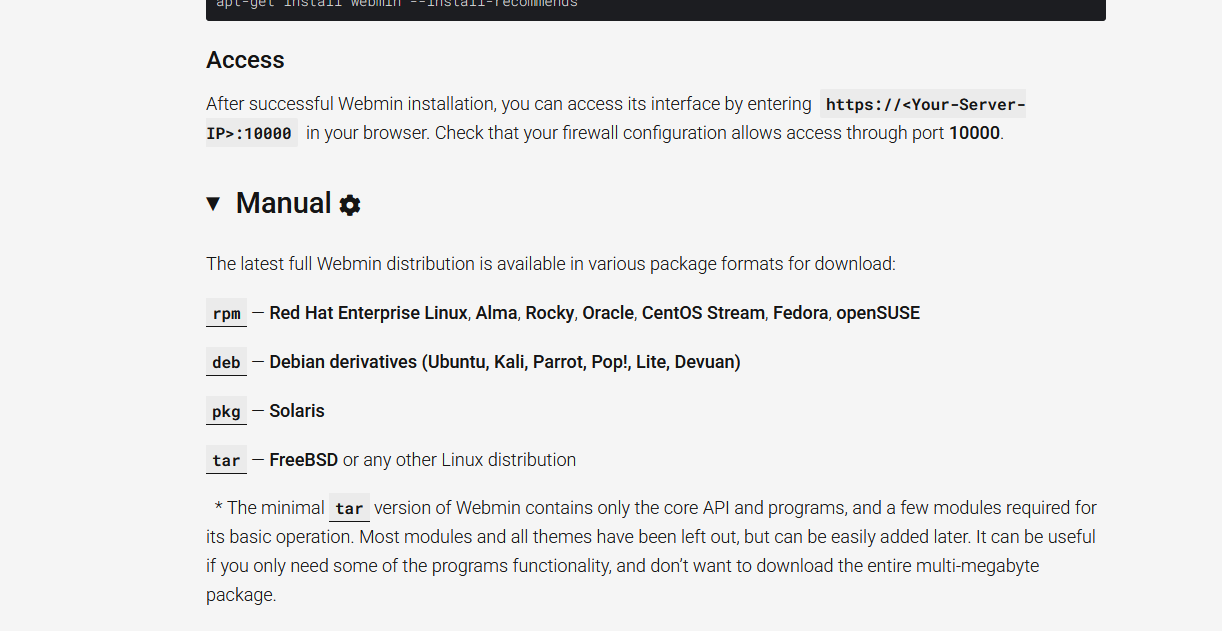The height and width of the screenshot is (631, 1222).
Task: Click the gear icon beside Manual heading
Action: click(x=350, y=205)
